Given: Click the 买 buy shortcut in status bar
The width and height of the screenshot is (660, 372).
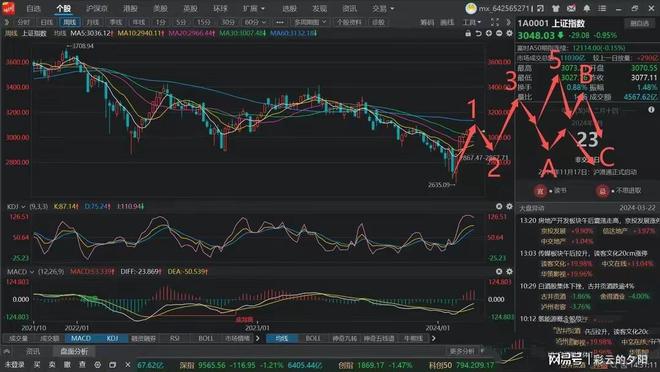Looking at the screenshot, I should click(x=37, y=364).
